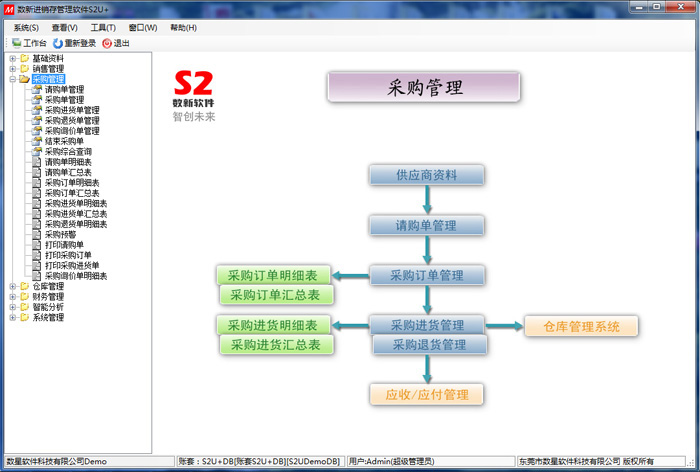This screenshot has height=472, width=700.
Task: Click the icon beside 采购综合查询
Action: [37, 151]
